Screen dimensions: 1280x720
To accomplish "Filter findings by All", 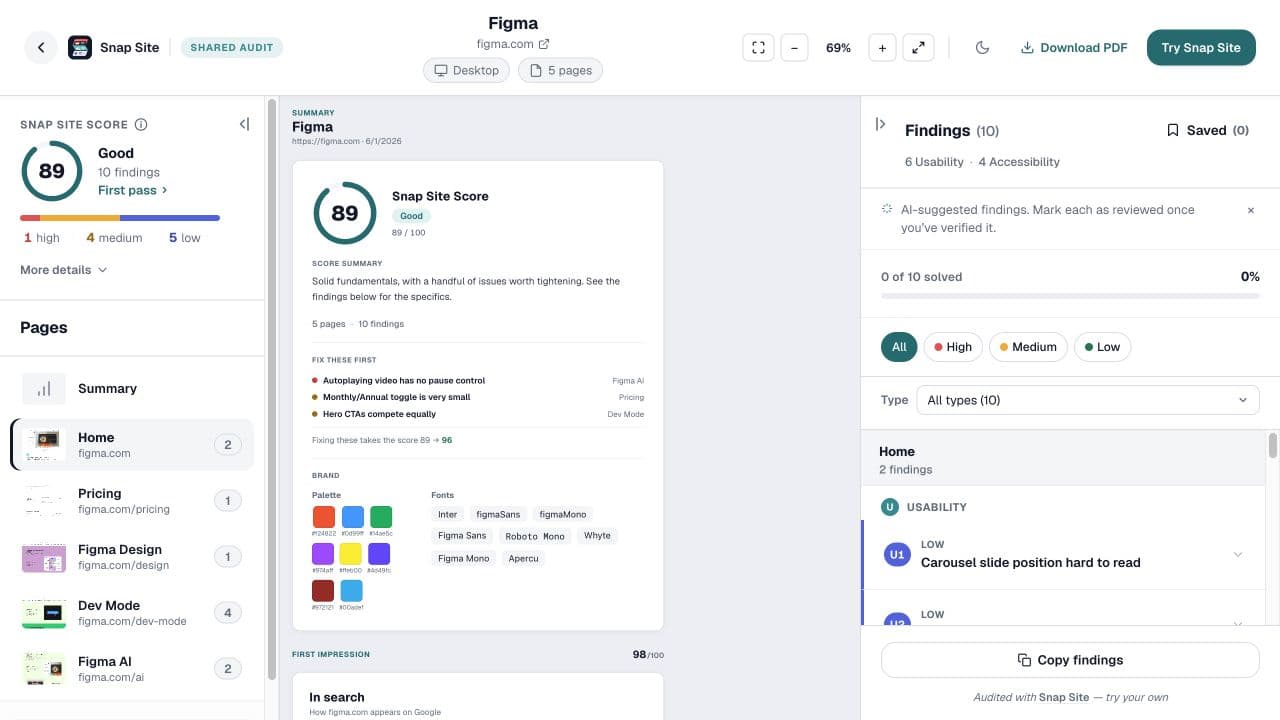I will pos(899,347).
